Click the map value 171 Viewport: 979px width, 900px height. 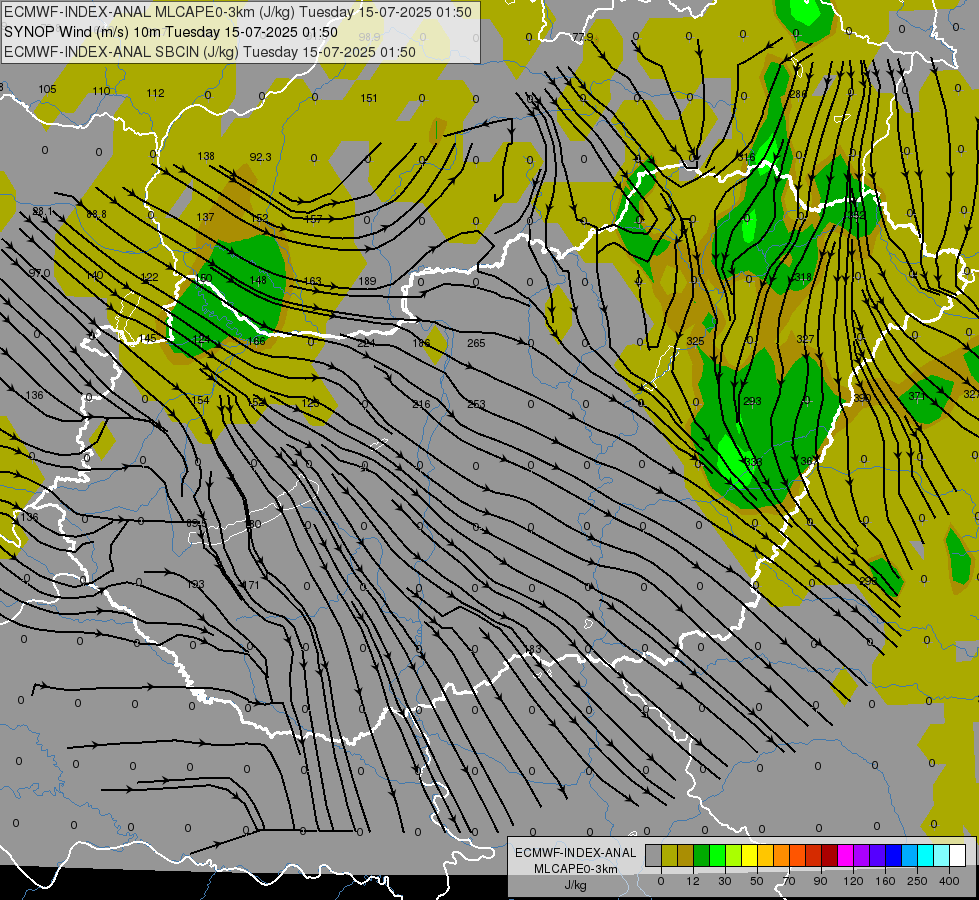[x=250, y=585]
